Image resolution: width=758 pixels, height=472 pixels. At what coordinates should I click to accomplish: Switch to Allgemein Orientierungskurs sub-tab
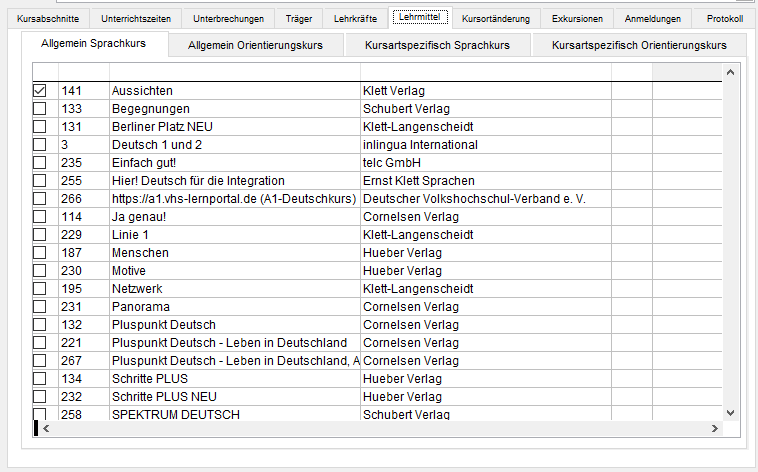click(x=255, y=45)
